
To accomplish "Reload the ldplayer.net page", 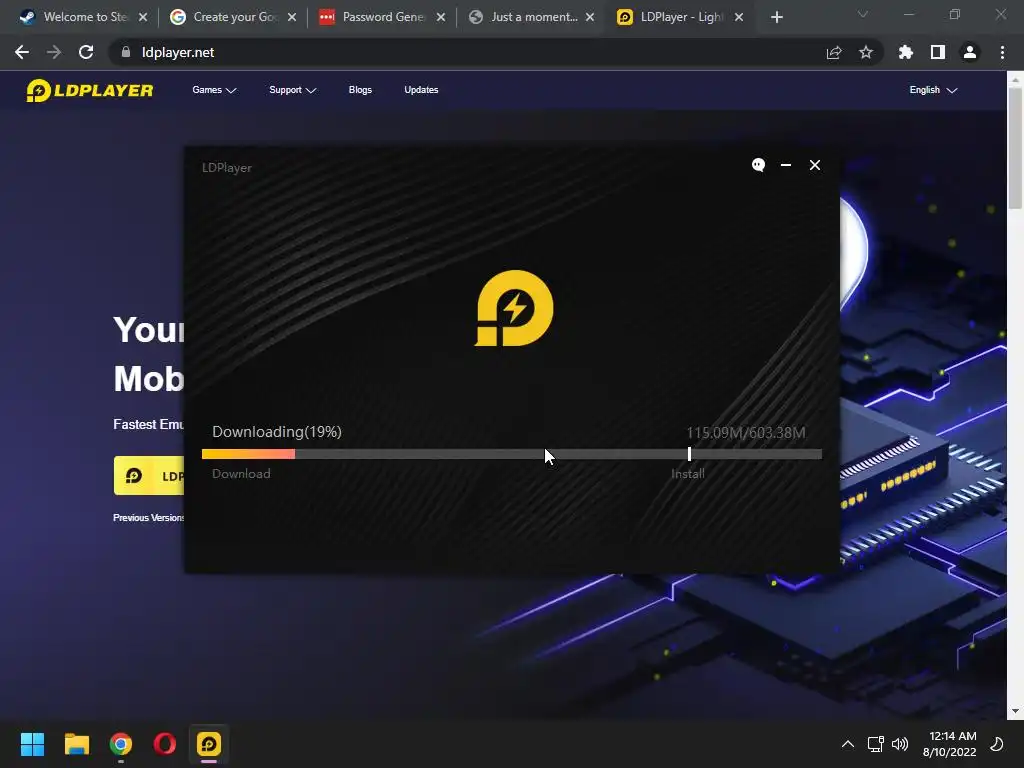I will point(86,52).
